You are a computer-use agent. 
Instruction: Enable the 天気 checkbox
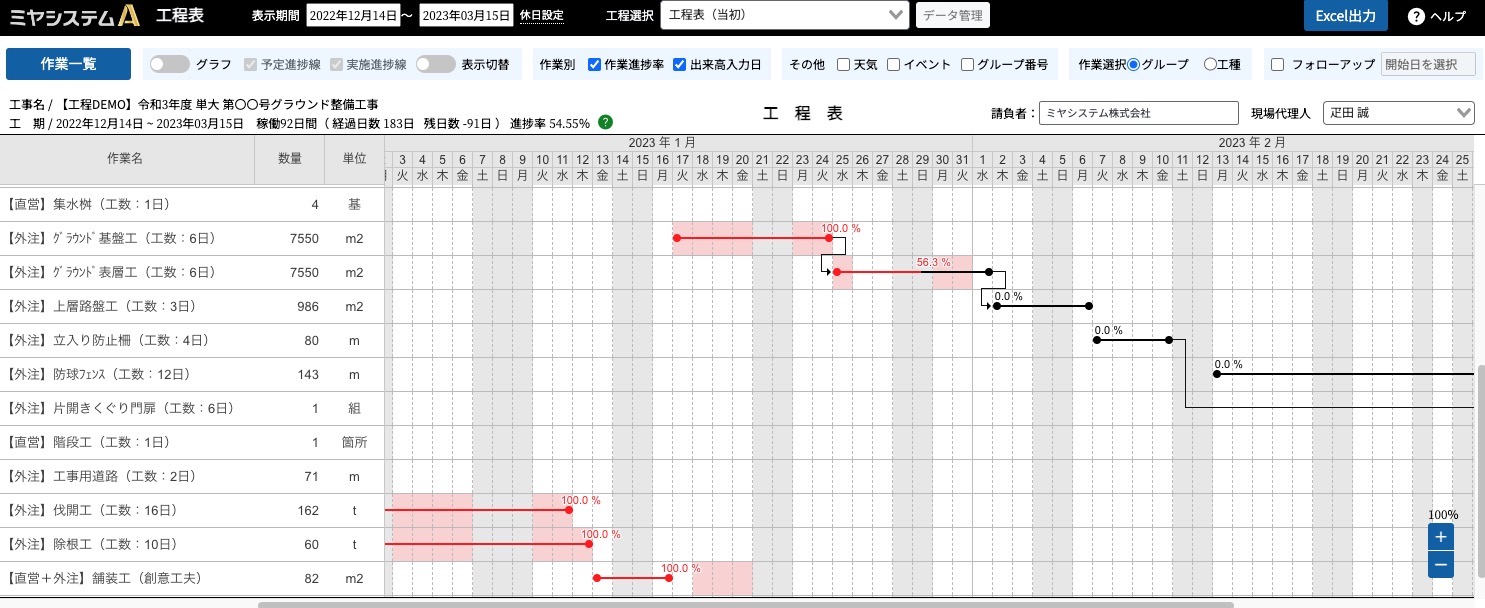(x=844, y=64)
